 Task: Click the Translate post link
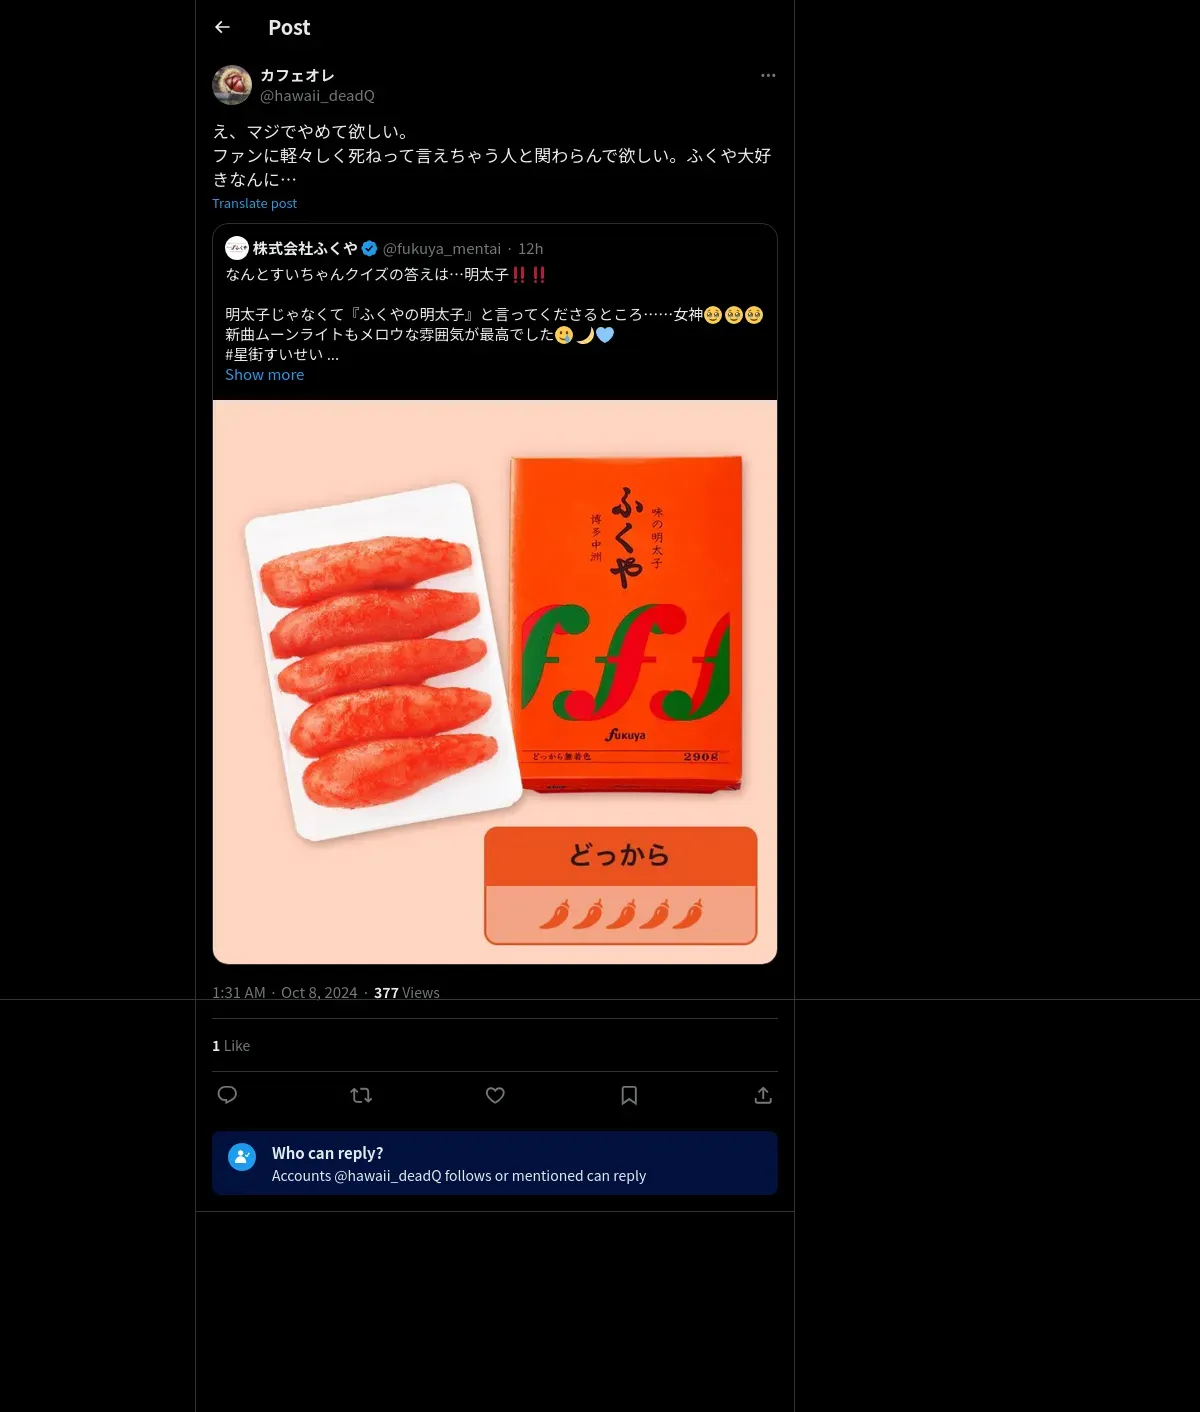pyautogui.click(x=254, y=203)
